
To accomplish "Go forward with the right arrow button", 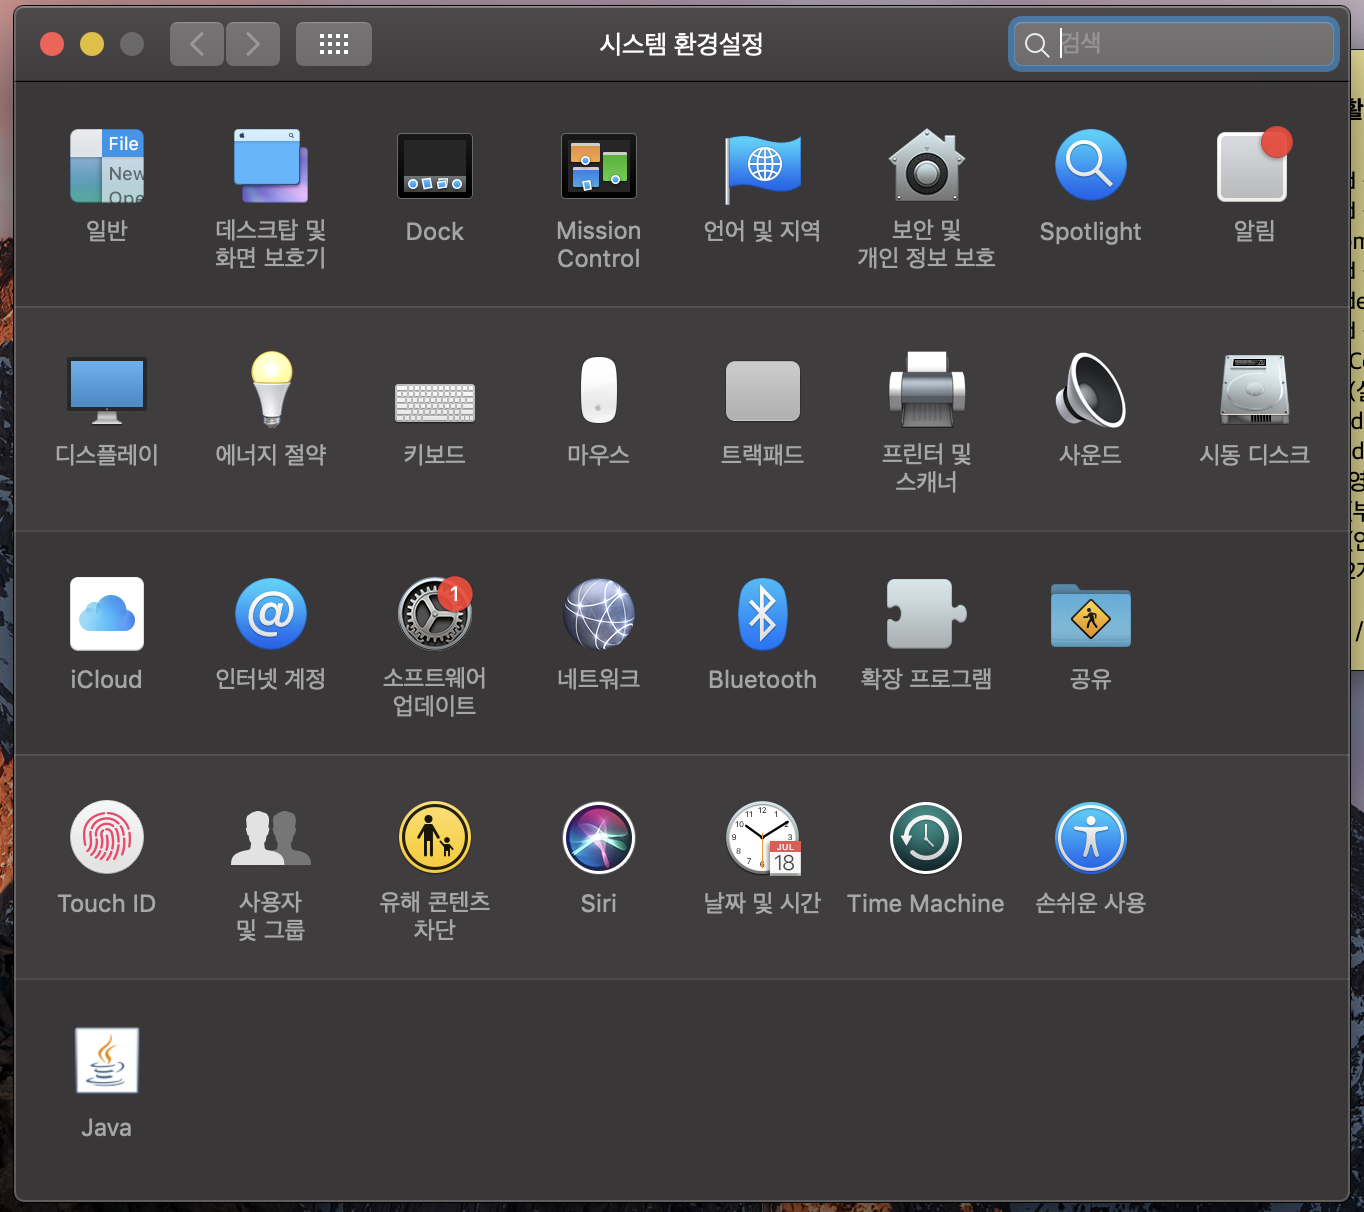I will (253, 44).
